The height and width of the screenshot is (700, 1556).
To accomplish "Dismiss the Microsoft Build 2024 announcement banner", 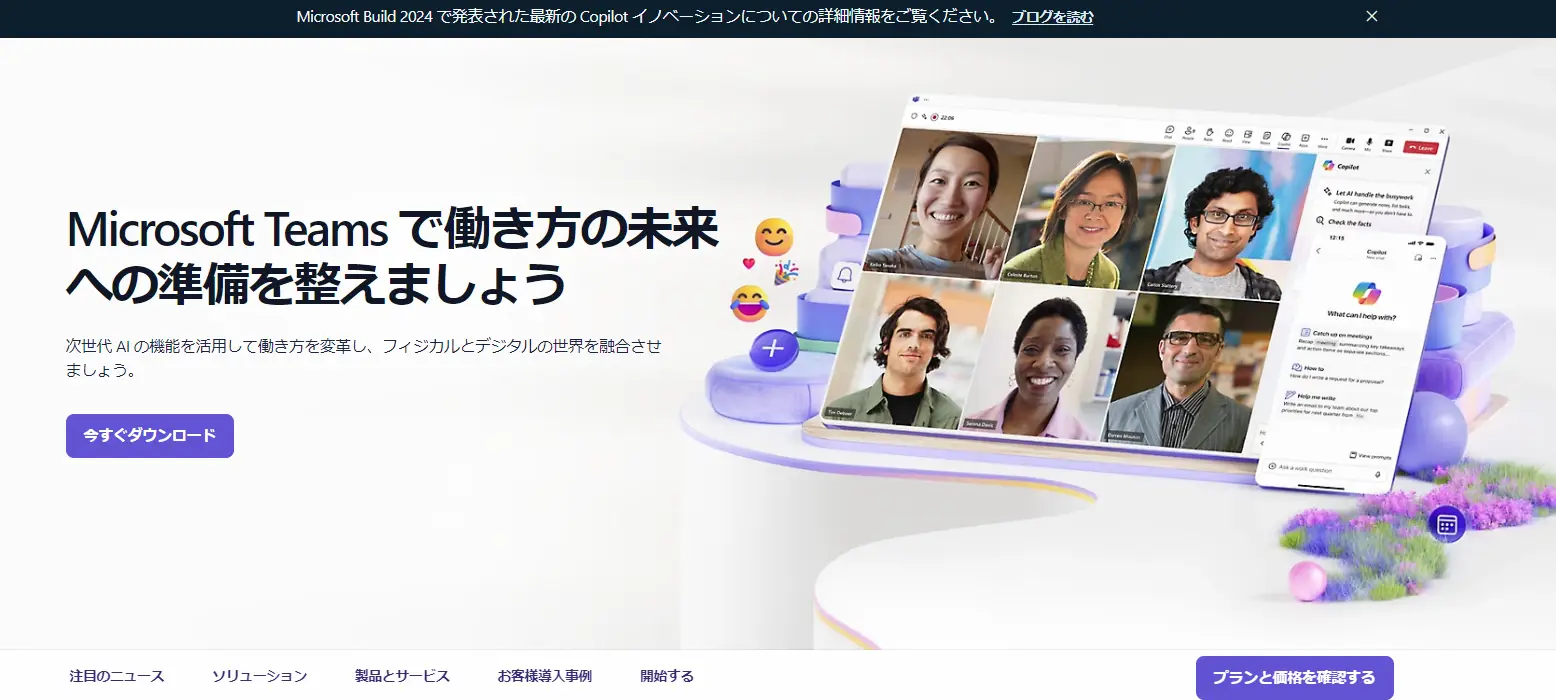I will [1372, 16].
